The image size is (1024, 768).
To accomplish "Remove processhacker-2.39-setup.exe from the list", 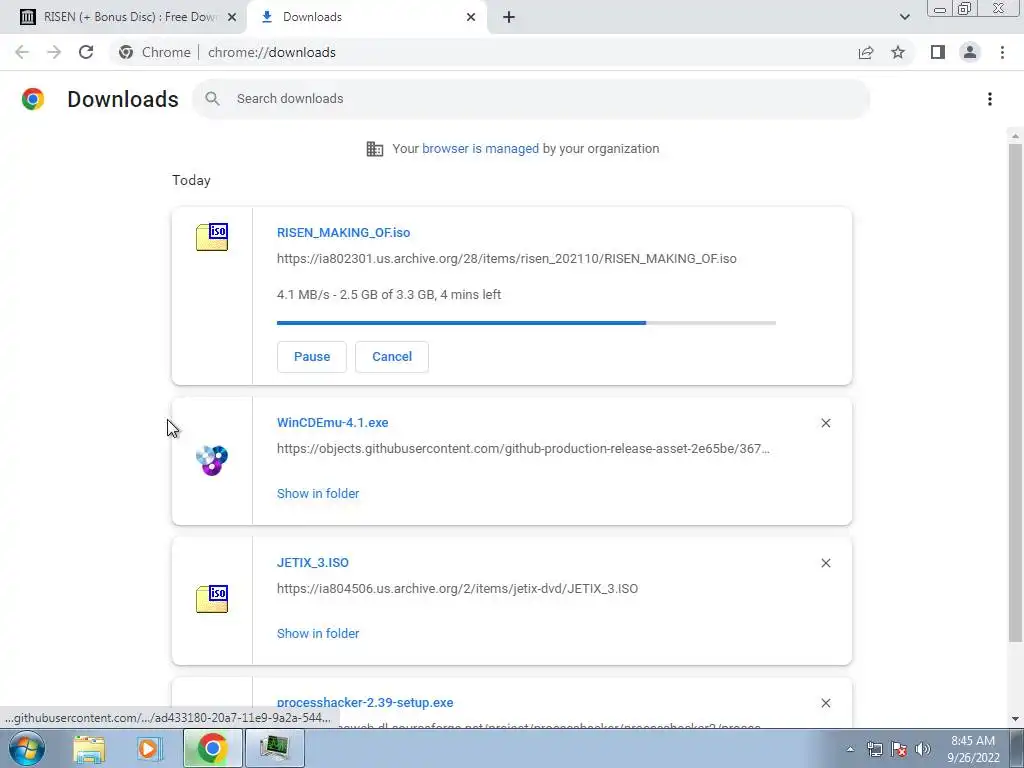I will tap(825, 703).
